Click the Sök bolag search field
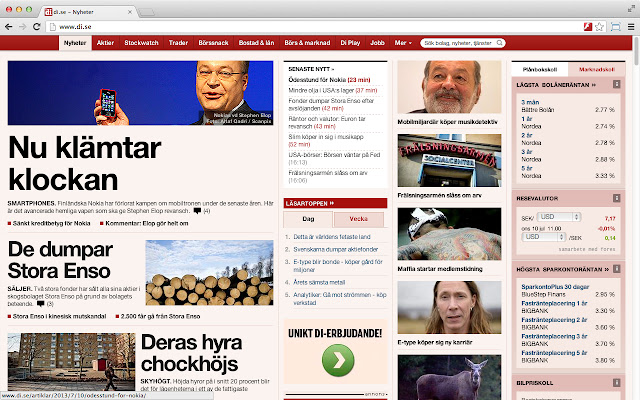 (x=458, y=43)
